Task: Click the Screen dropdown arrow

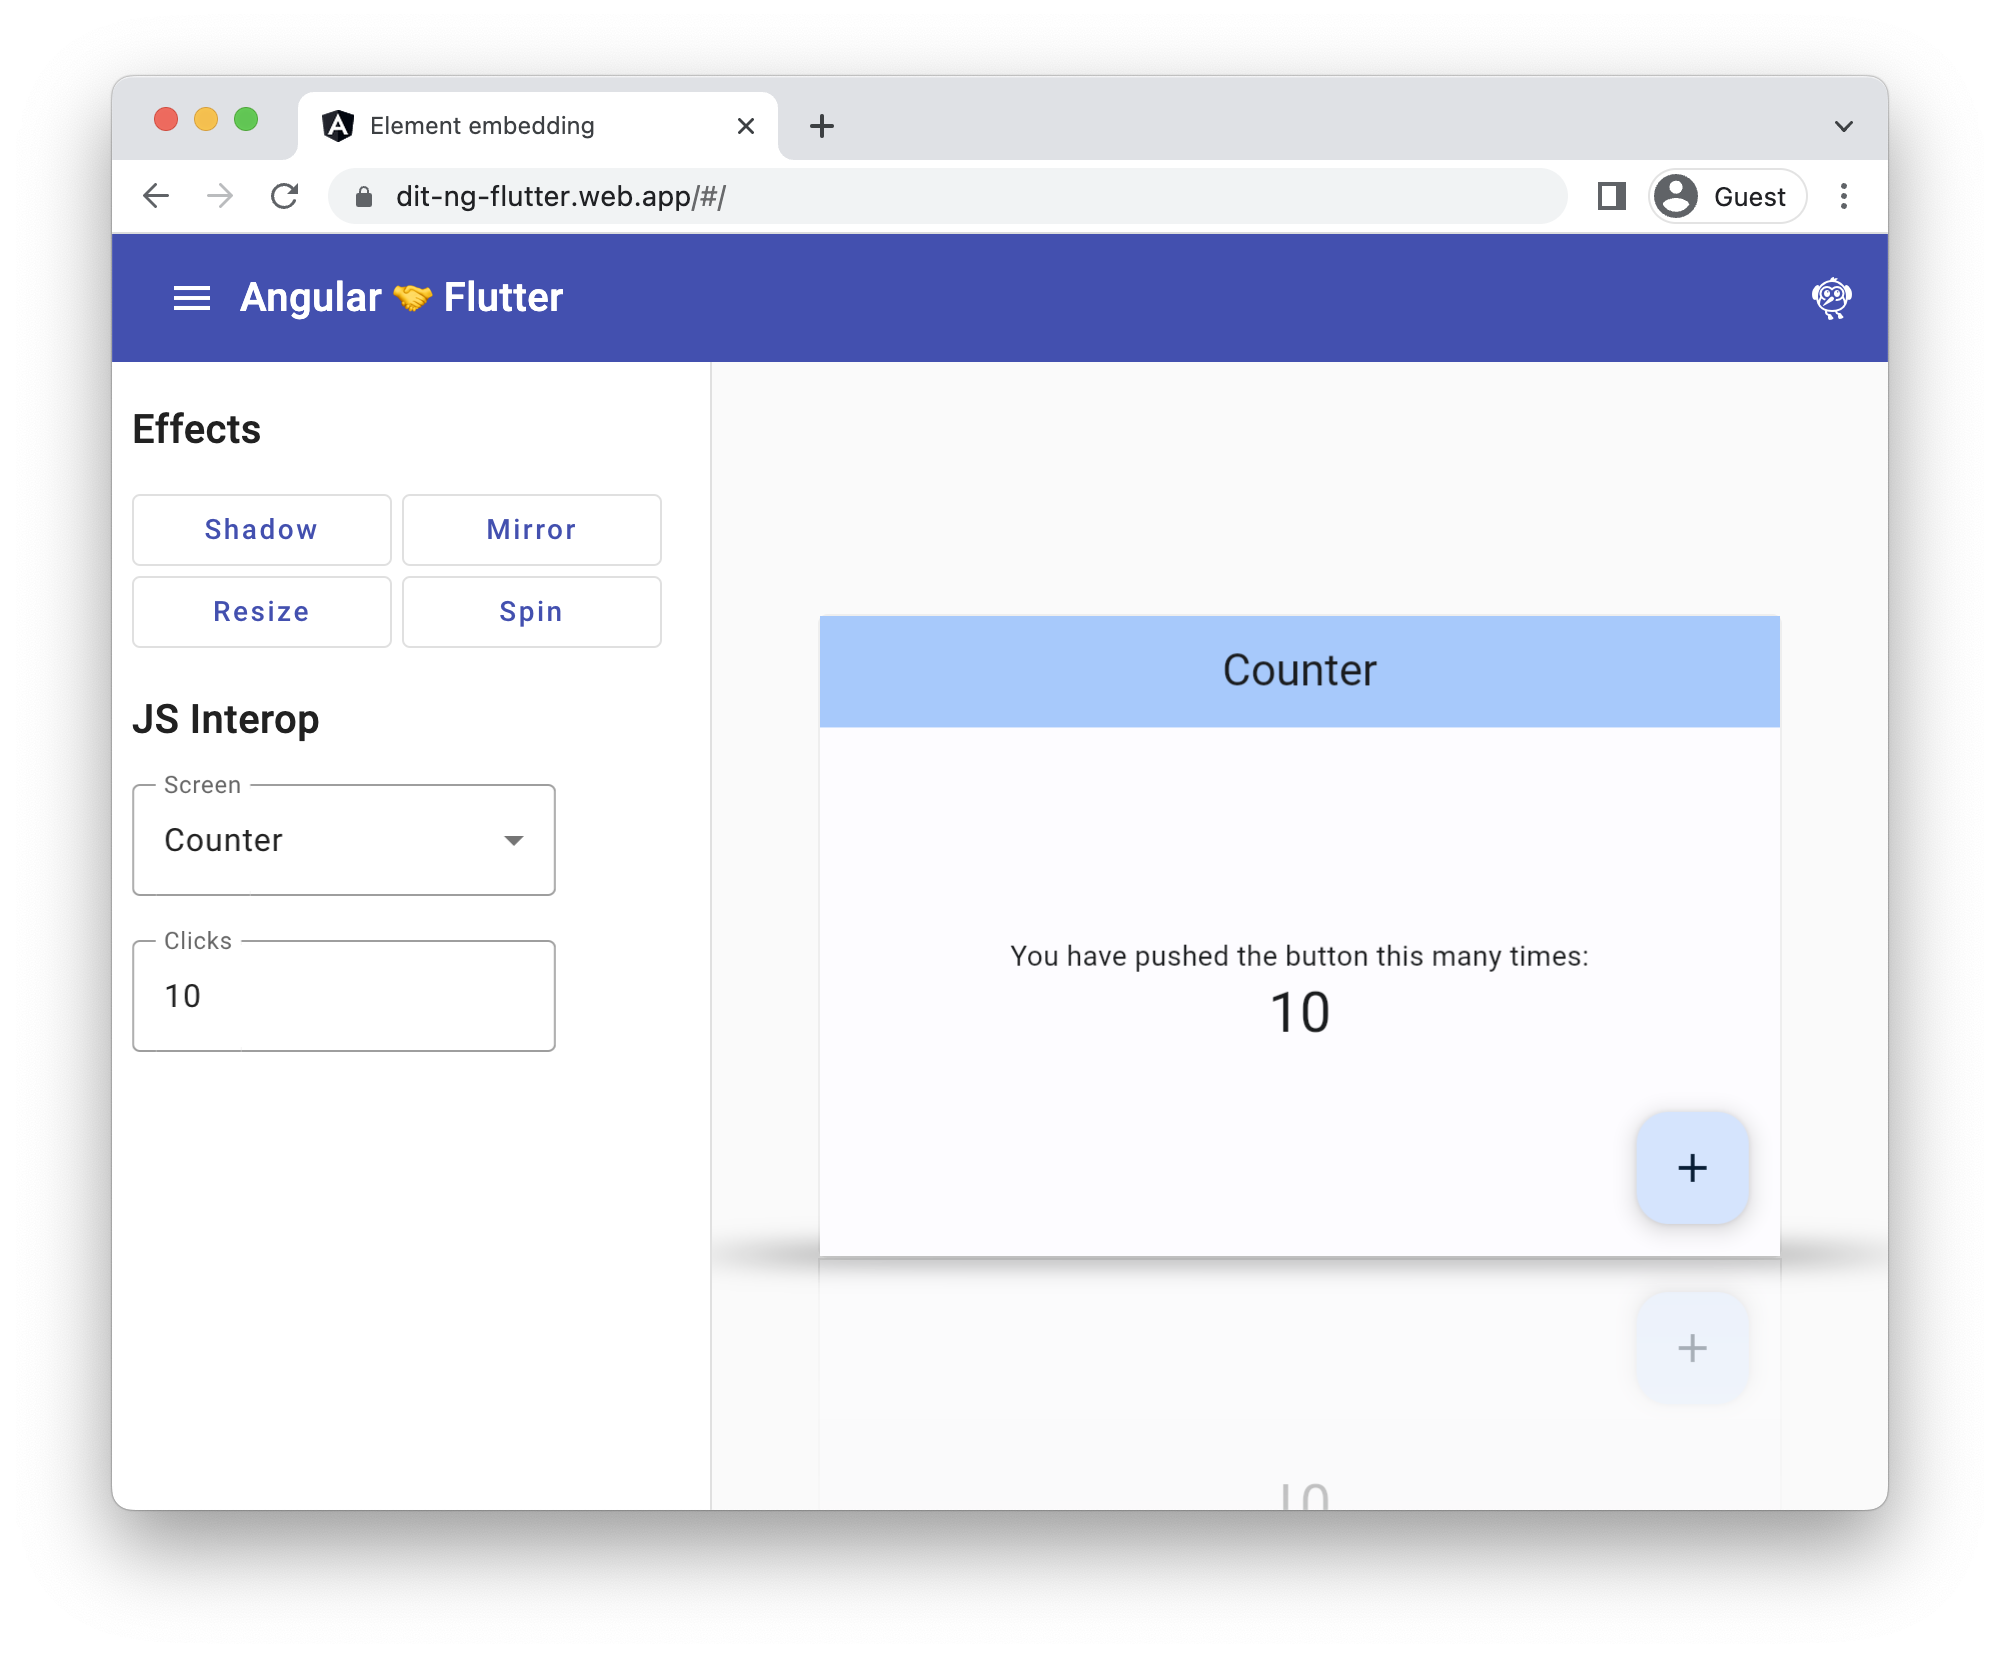Action: click(x=514, y=841)
